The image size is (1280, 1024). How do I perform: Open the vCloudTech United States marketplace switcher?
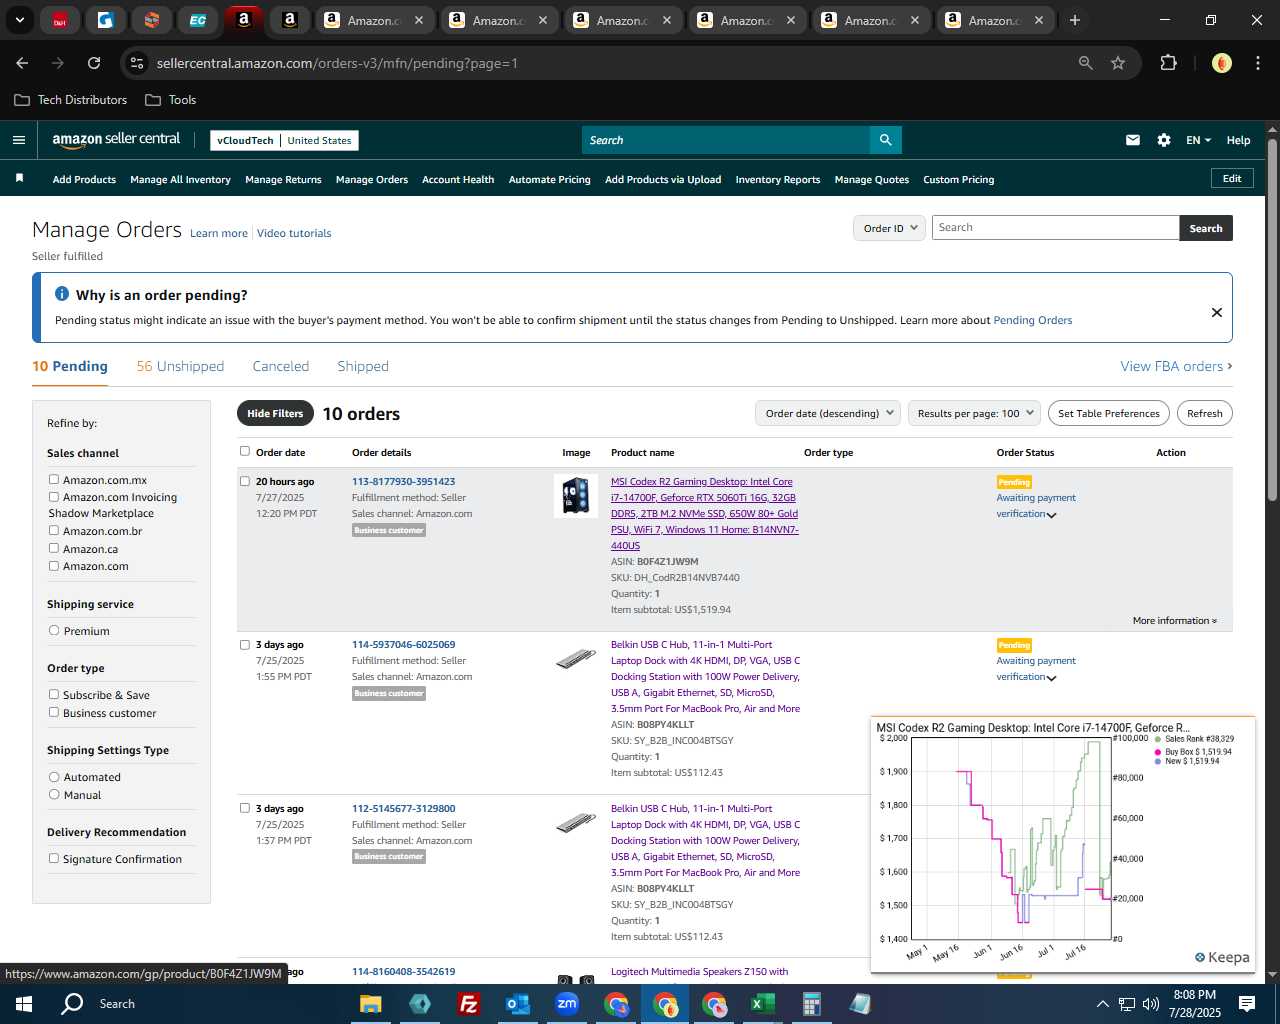click(x=285, y=140)
